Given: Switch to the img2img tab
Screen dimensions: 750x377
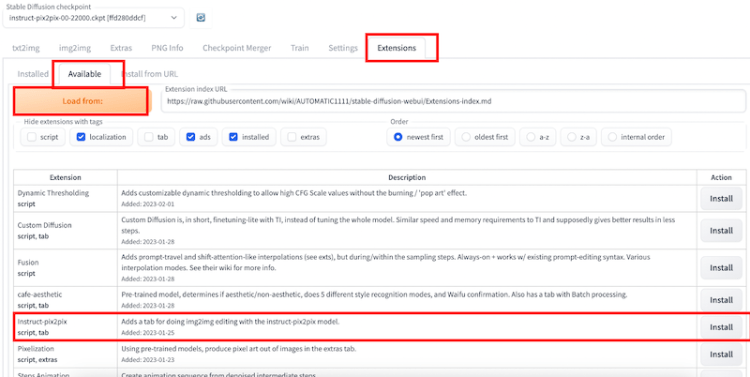Looking at the screenshot, I should (75, 48).
